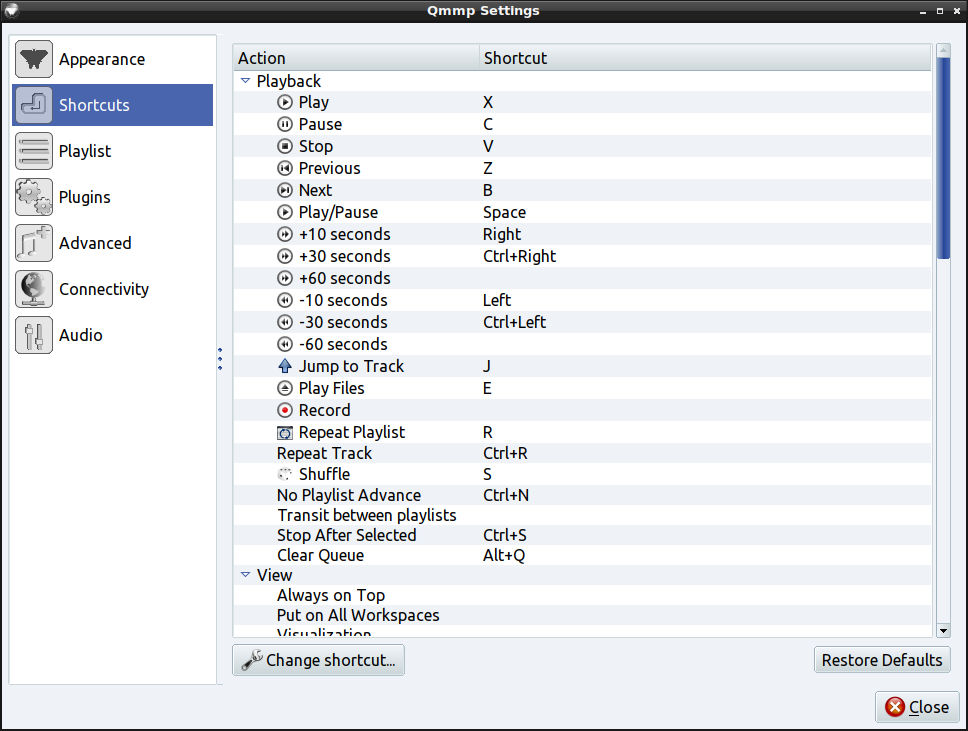
Task: Collapse the View tree group
Action: (246, 575)
